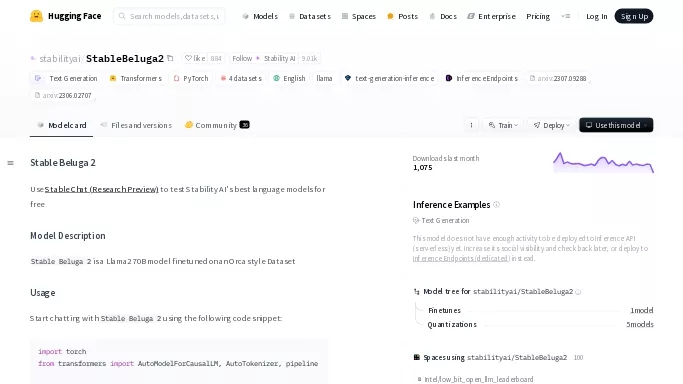Click the Inference Examples info icon

496,205
